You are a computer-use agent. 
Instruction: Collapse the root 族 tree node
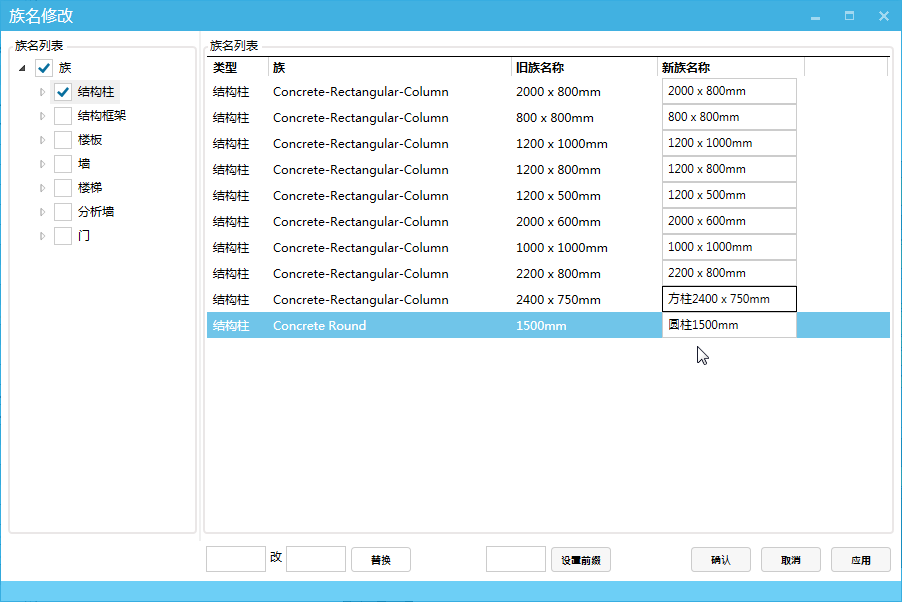point(22,68)
